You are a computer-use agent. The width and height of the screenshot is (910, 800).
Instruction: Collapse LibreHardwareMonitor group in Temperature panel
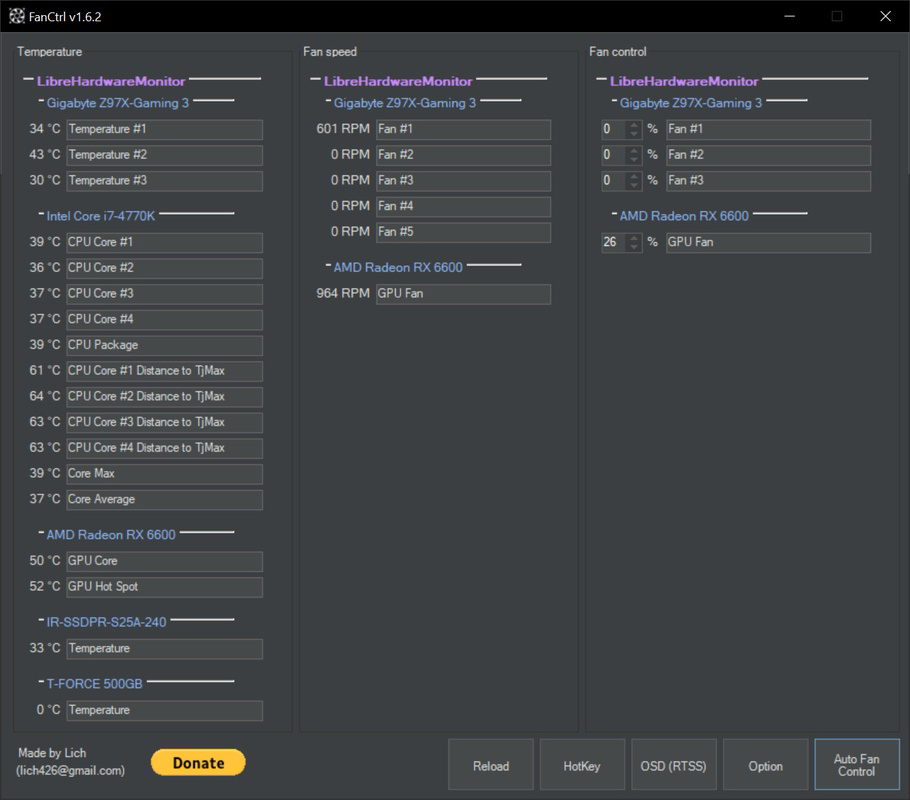tap(28, 79)
